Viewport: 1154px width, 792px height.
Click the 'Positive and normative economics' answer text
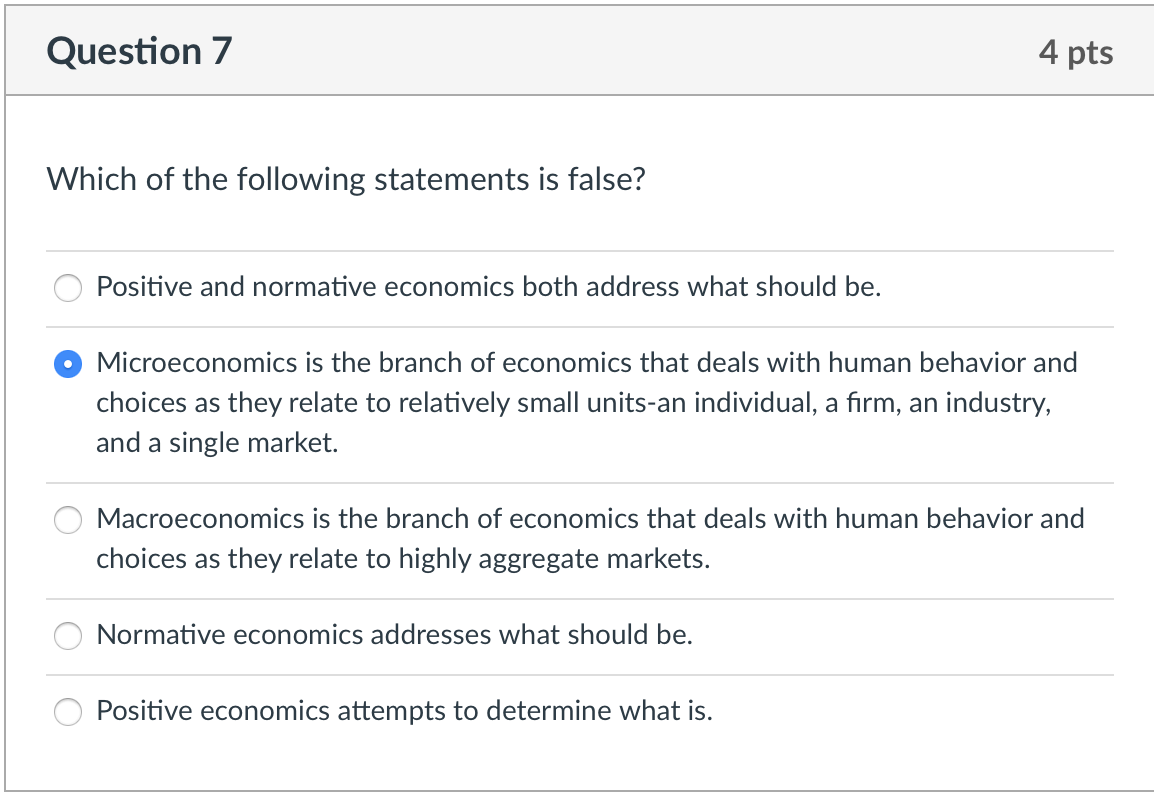coord(486,287)
